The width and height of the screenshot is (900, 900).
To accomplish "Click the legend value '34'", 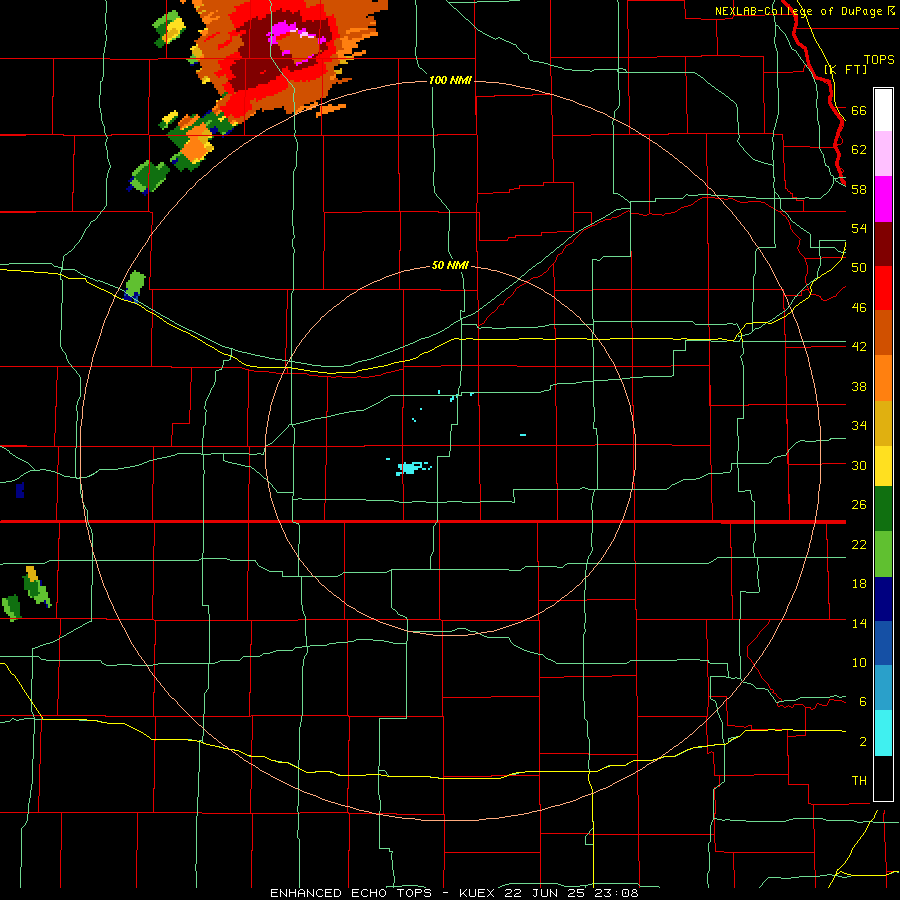I will pos(859,425).
